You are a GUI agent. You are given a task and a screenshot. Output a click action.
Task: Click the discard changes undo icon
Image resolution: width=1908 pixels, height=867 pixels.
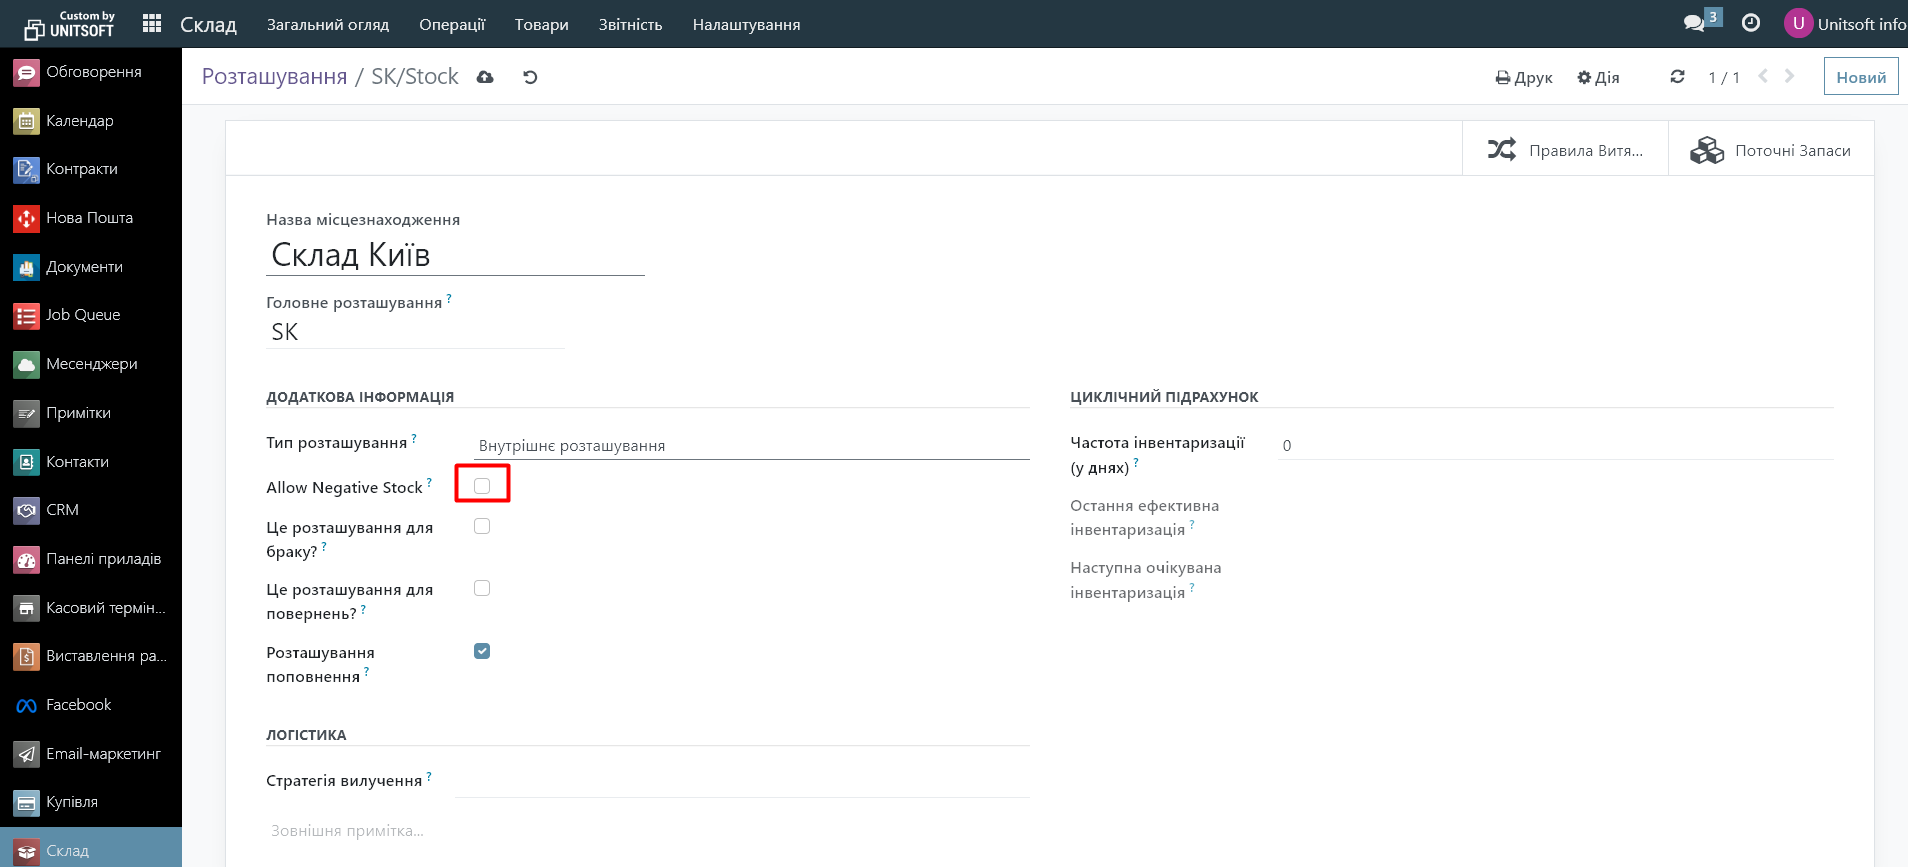click(x=530, y=77)
